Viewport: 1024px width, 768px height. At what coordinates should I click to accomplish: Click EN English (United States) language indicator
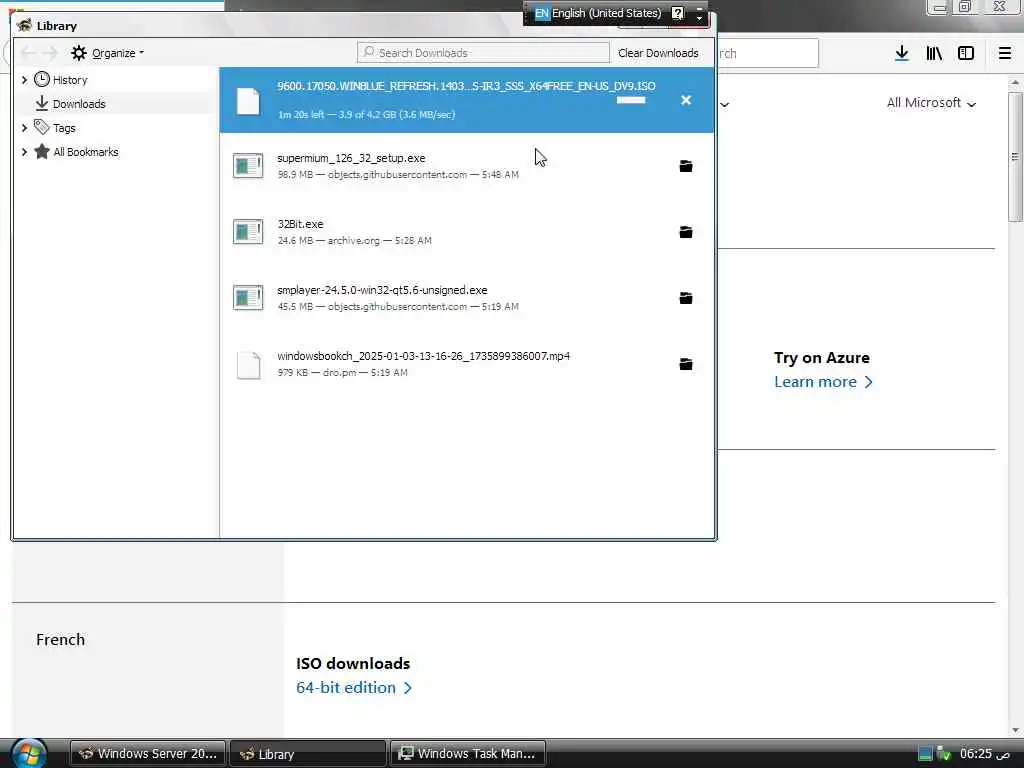pyautogui.click(x=598, y=13)
